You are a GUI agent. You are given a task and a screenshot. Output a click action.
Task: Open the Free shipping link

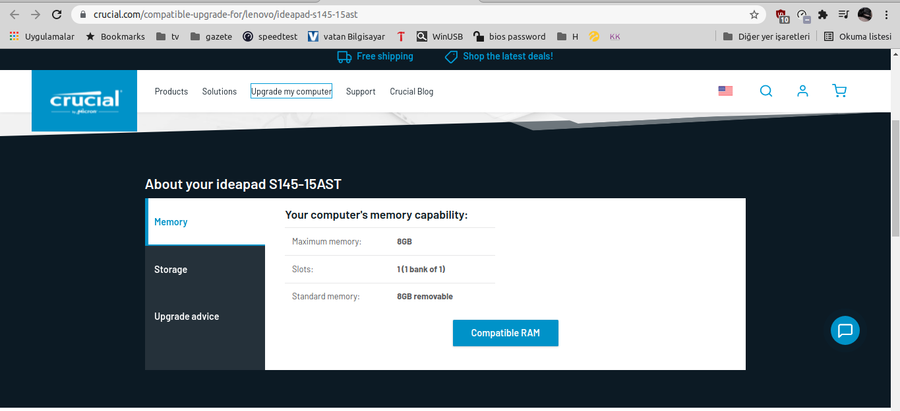(385, 56)
